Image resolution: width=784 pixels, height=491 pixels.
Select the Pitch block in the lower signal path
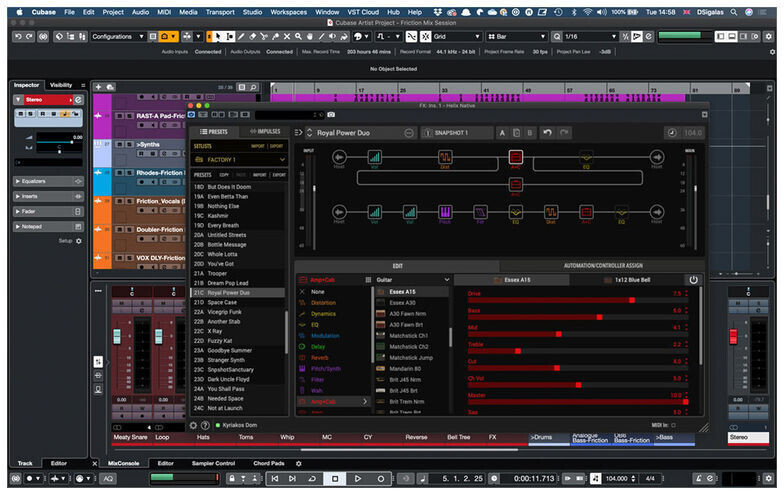point(446,213)
